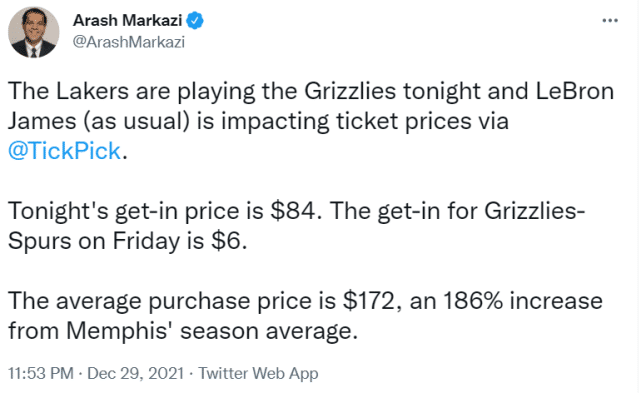Click the 186% increase figure
Screen dimensions: 641x393
click(473, 301)
